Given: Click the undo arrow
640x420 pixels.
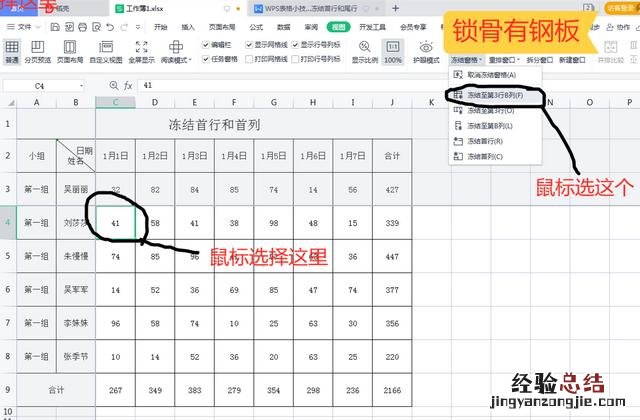Looking at the screenshot, I should [110, 27].
